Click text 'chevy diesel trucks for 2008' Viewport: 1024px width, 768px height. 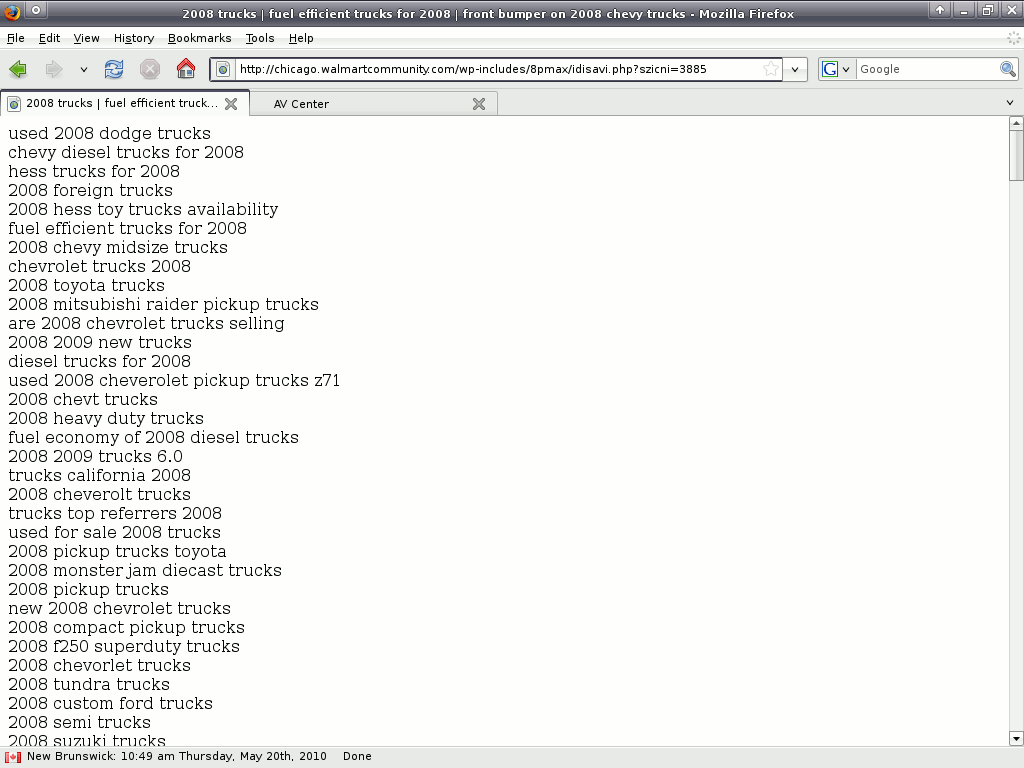[x=126, y=152]
